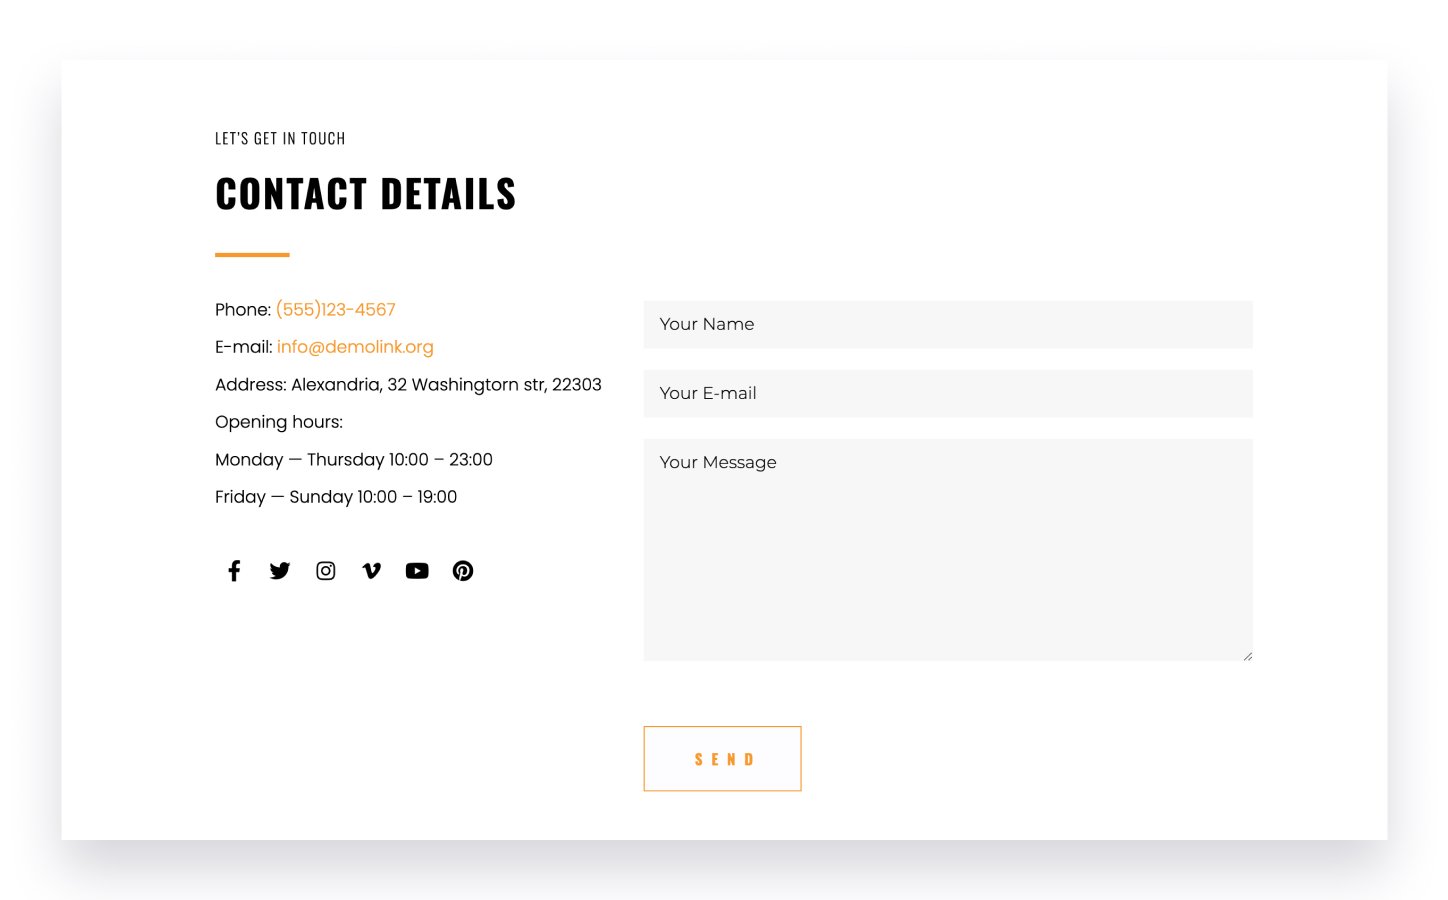Viewport: 1448px width, 900px height.
Task: Click the Monday — Thursday hours line
Action: (354, 460)
